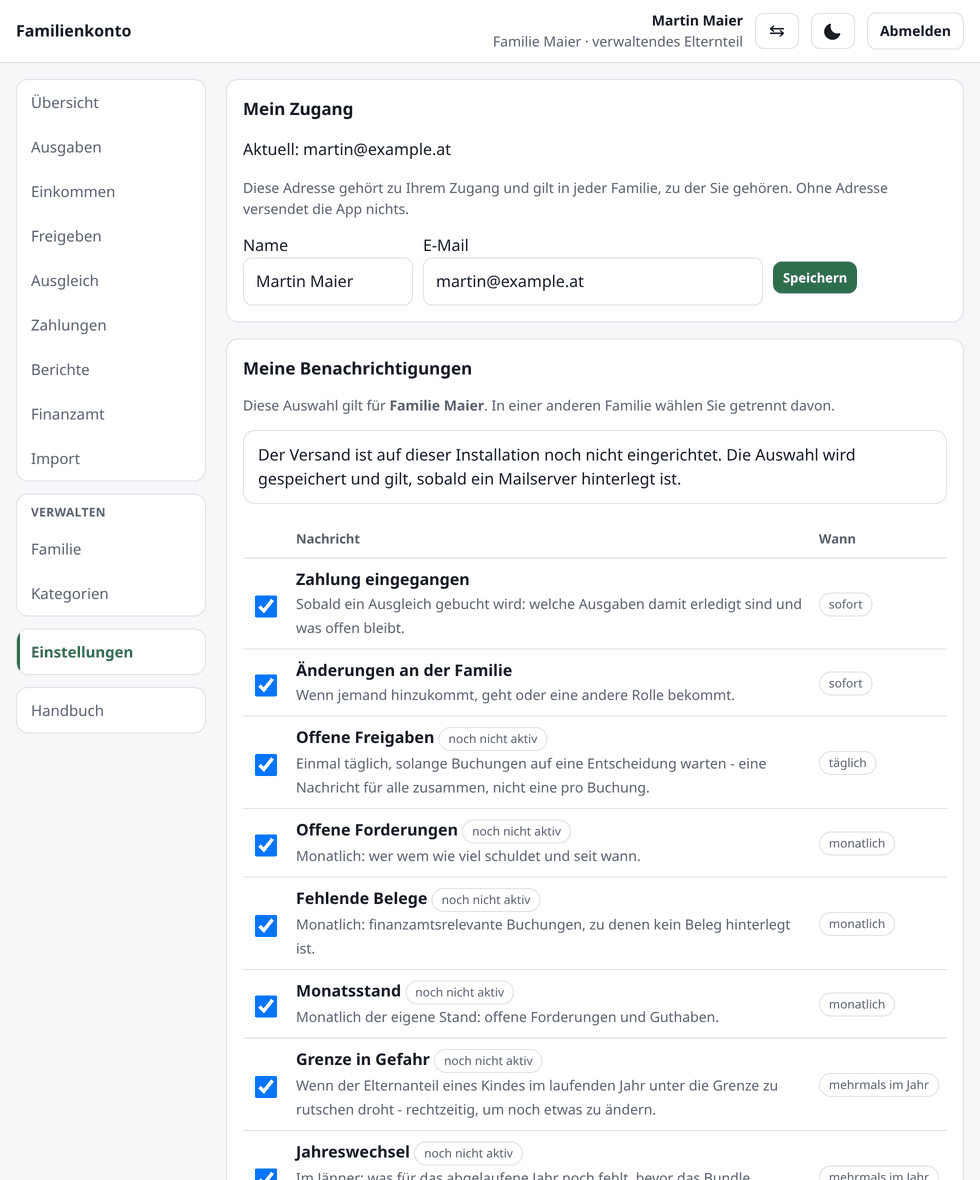Toggle the Offene Freigaben checkbox
Screen dimensions: 980x1180
266,765
